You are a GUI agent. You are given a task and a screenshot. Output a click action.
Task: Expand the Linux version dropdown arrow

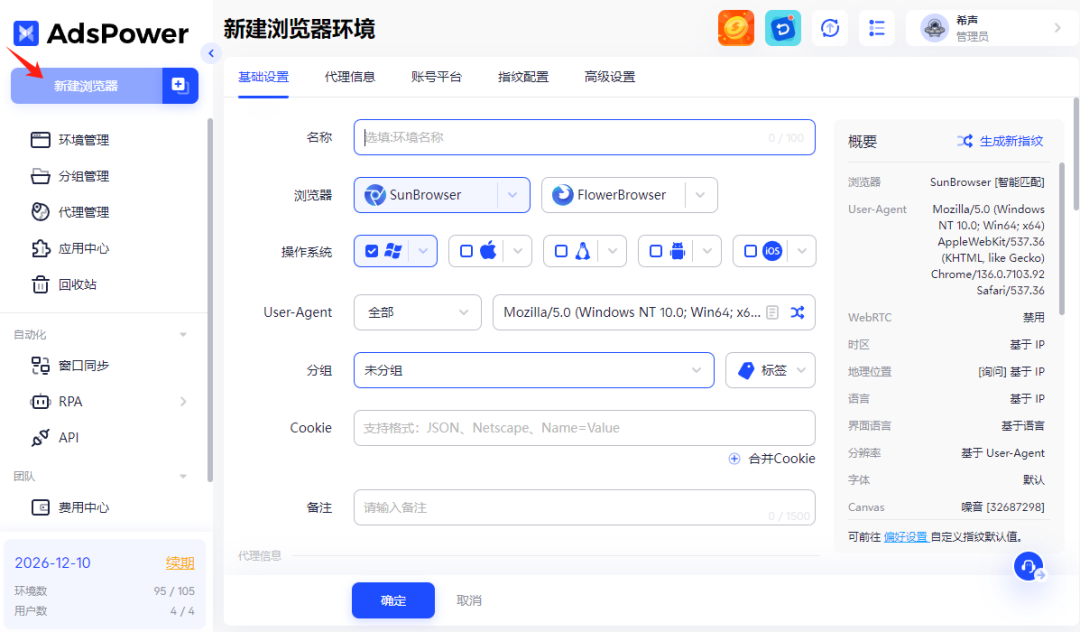tap(612, 251)
